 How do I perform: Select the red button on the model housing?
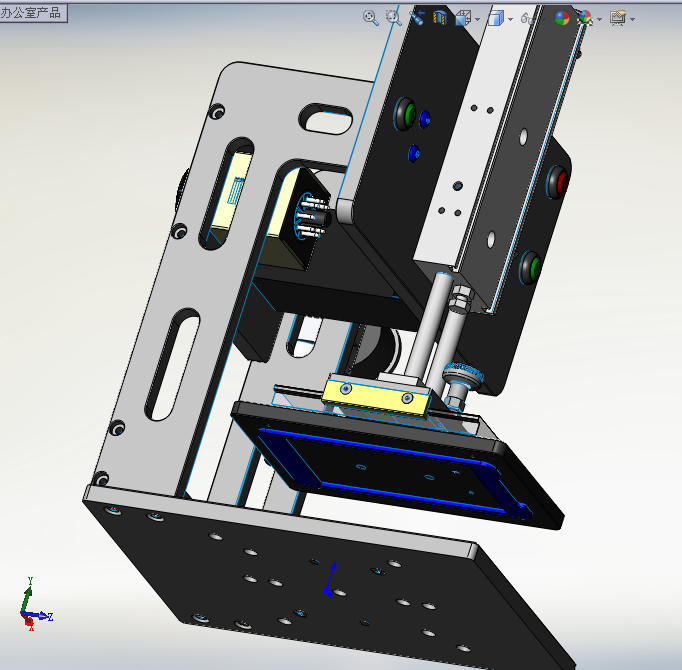tap(558, 182)
